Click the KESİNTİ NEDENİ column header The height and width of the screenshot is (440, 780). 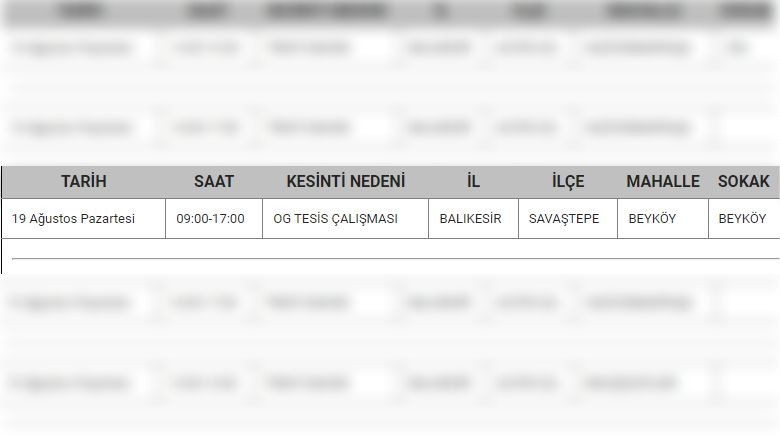345,181
